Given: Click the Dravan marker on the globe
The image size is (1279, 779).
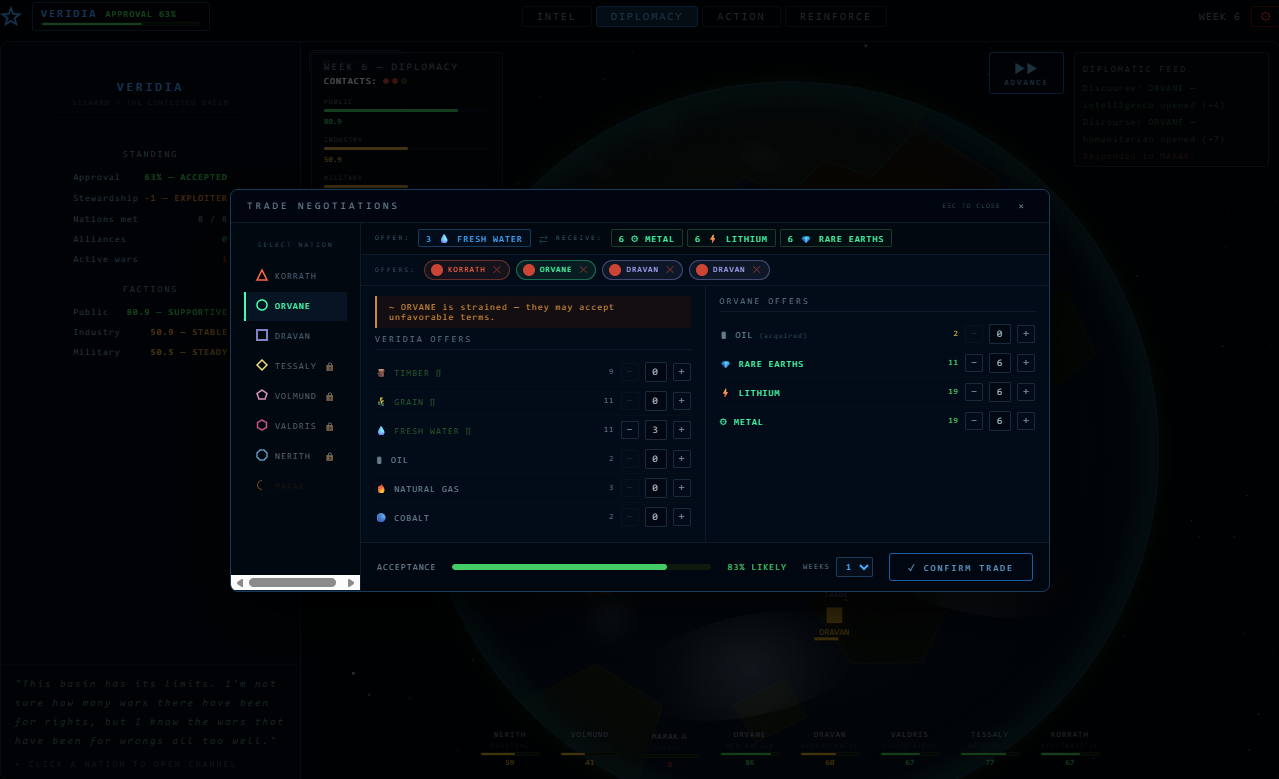Looking at the screenshot, I should pyautogui.click(x=834, y=615).
